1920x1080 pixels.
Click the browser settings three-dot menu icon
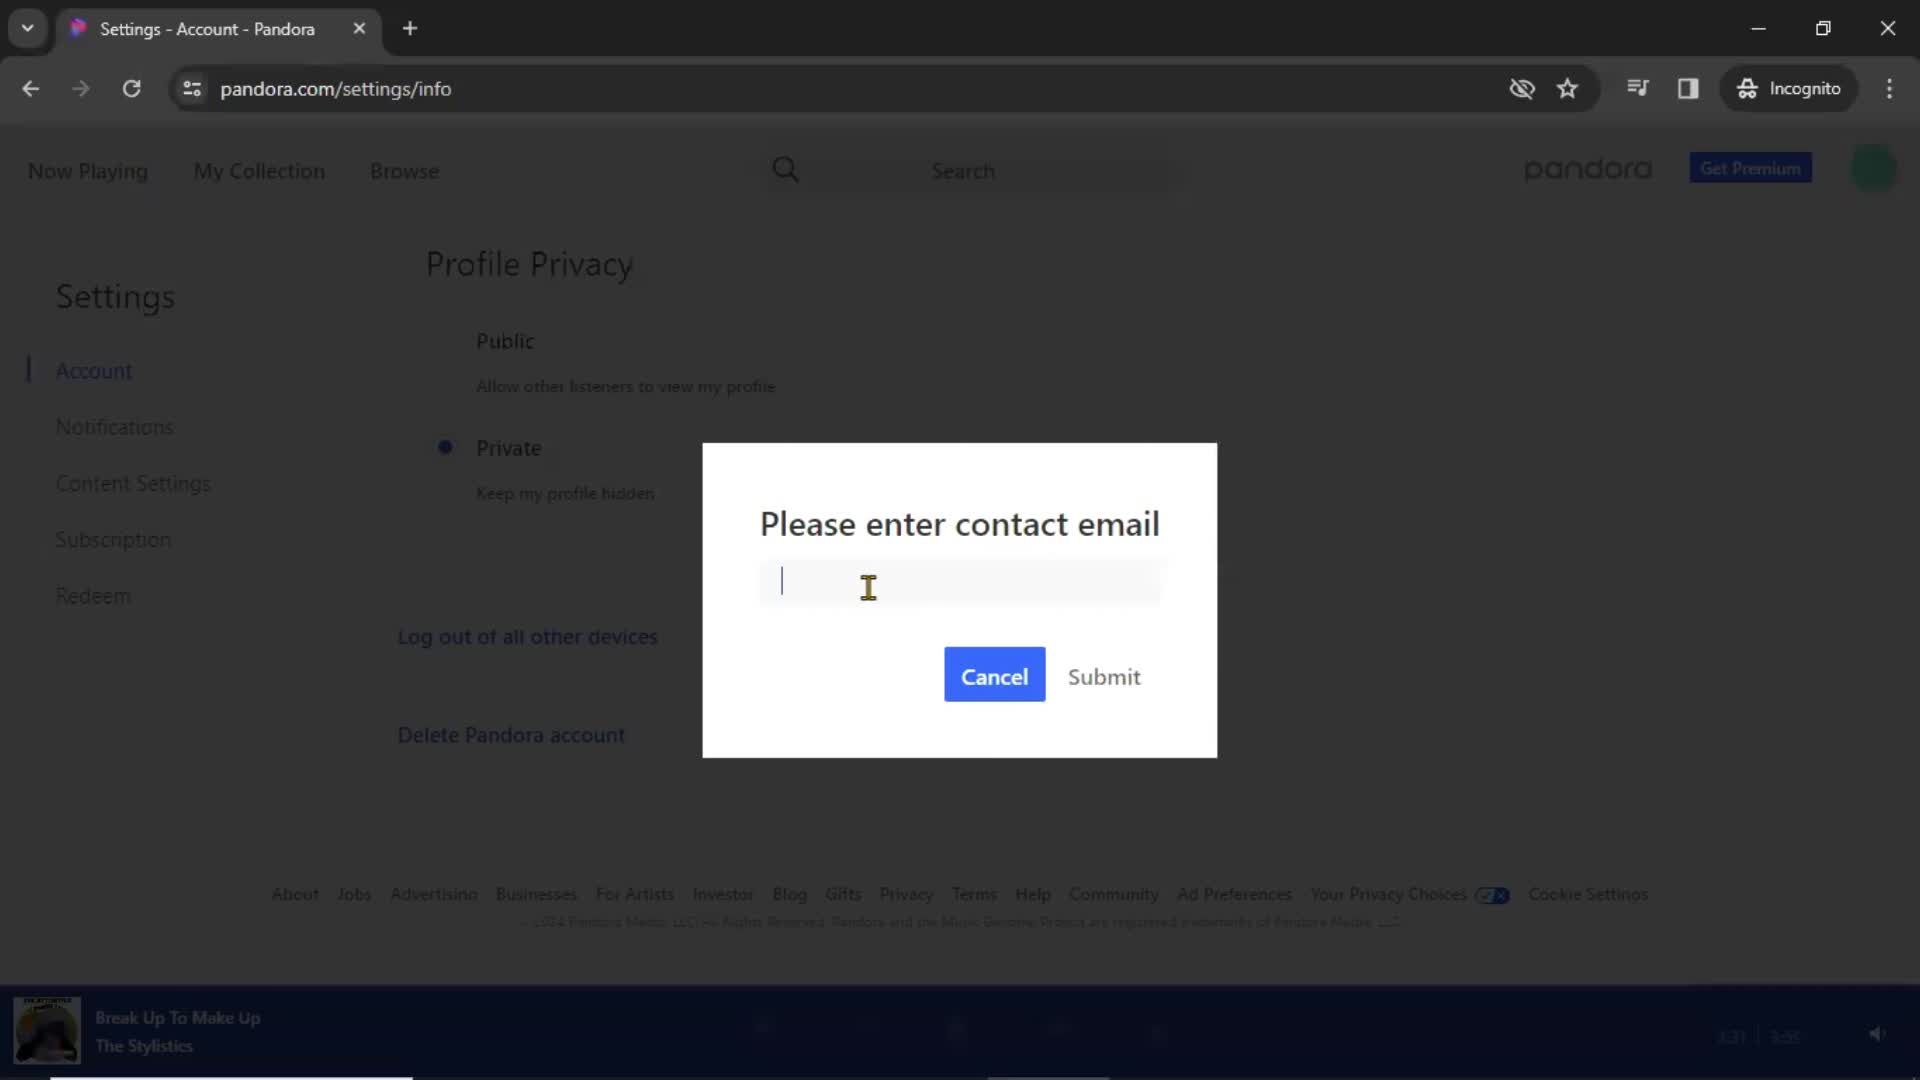[1891, 88]
